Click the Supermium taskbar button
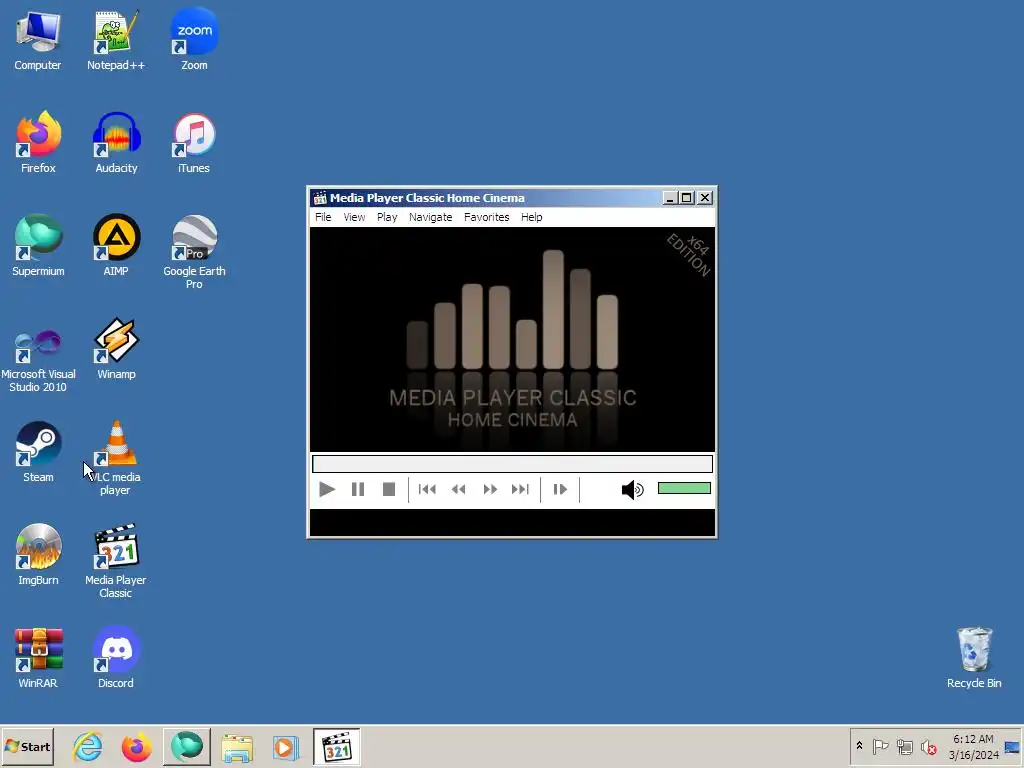 click(187, 746)
